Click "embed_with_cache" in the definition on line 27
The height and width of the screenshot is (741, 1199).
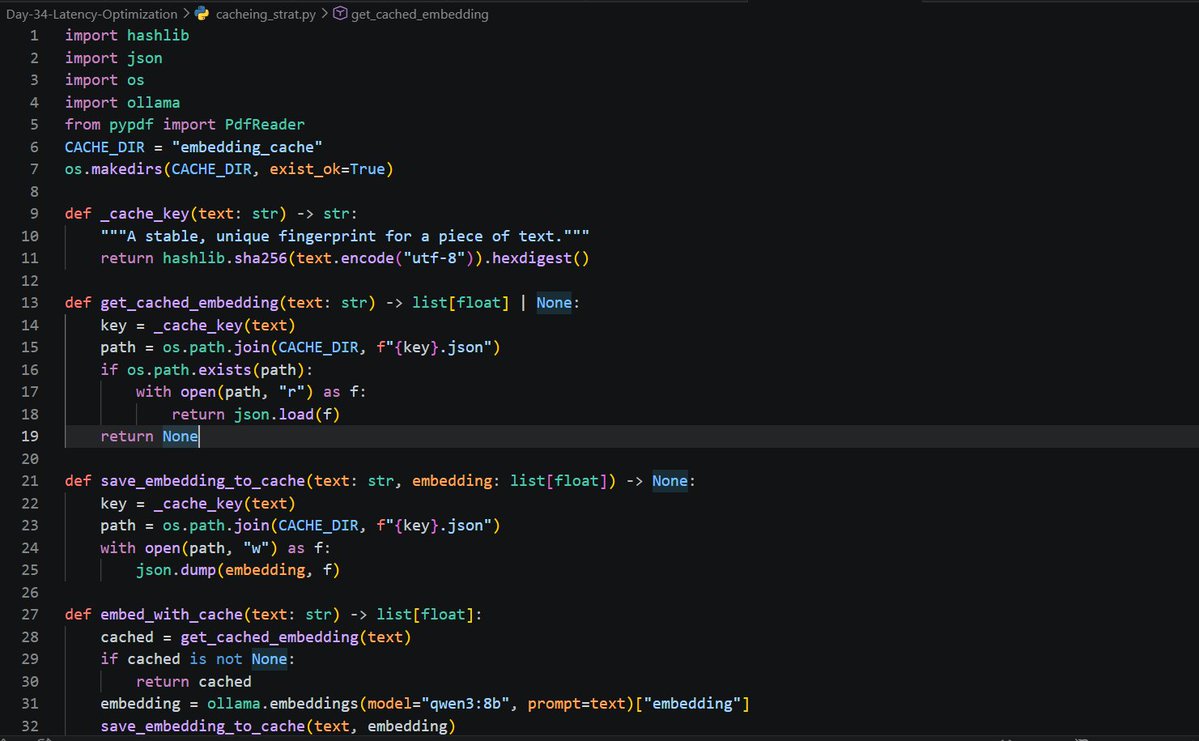coord(171,615)
